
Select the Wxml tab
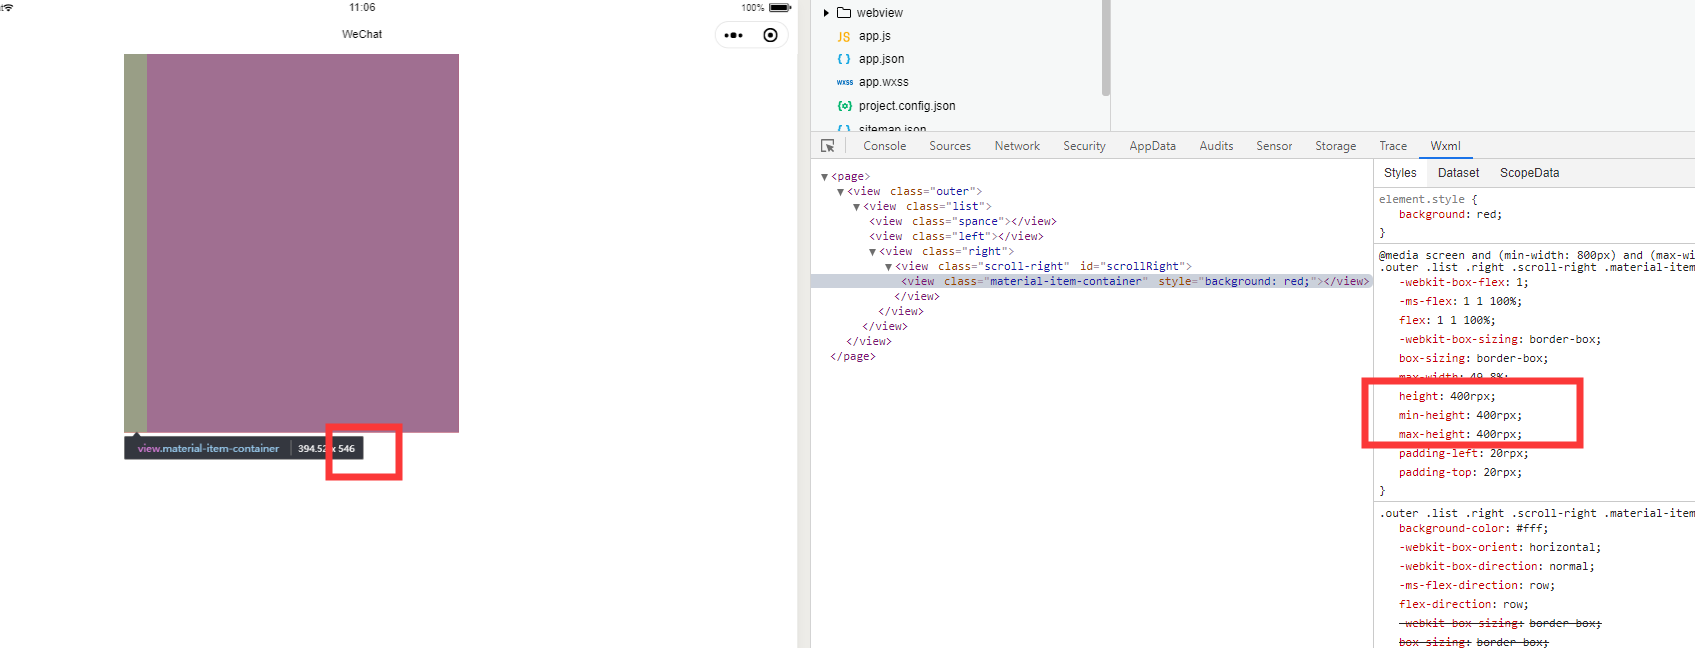[1445, 146]
